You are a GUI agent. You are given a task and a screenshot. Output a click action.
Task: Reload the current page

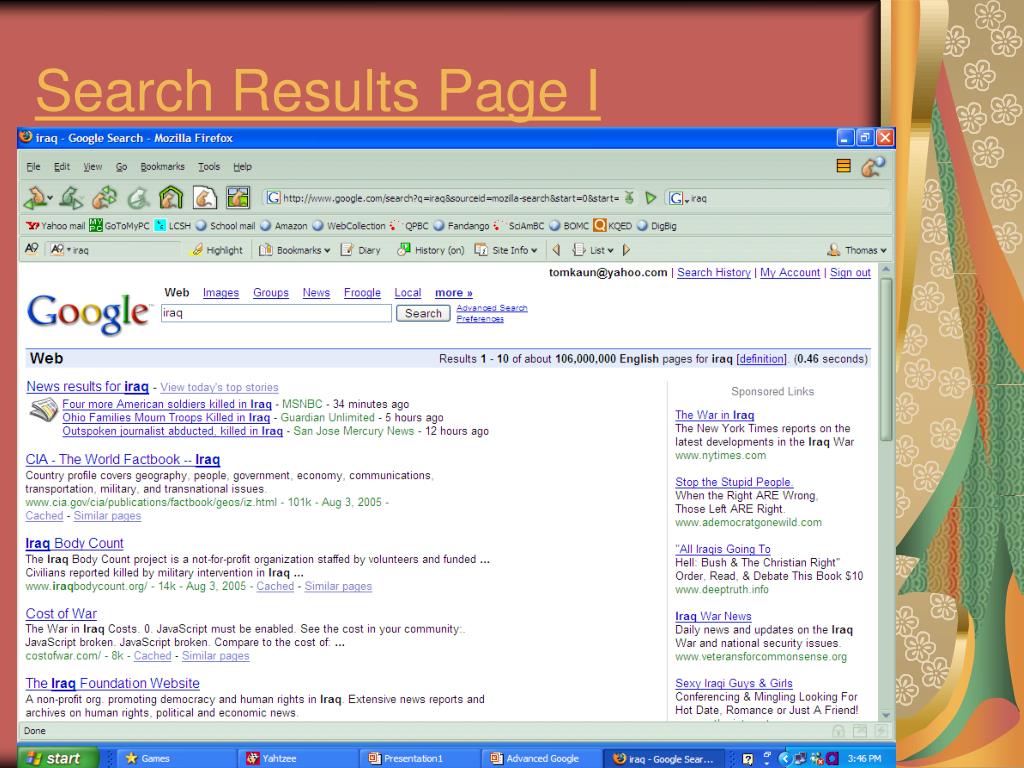pos(104,197)
